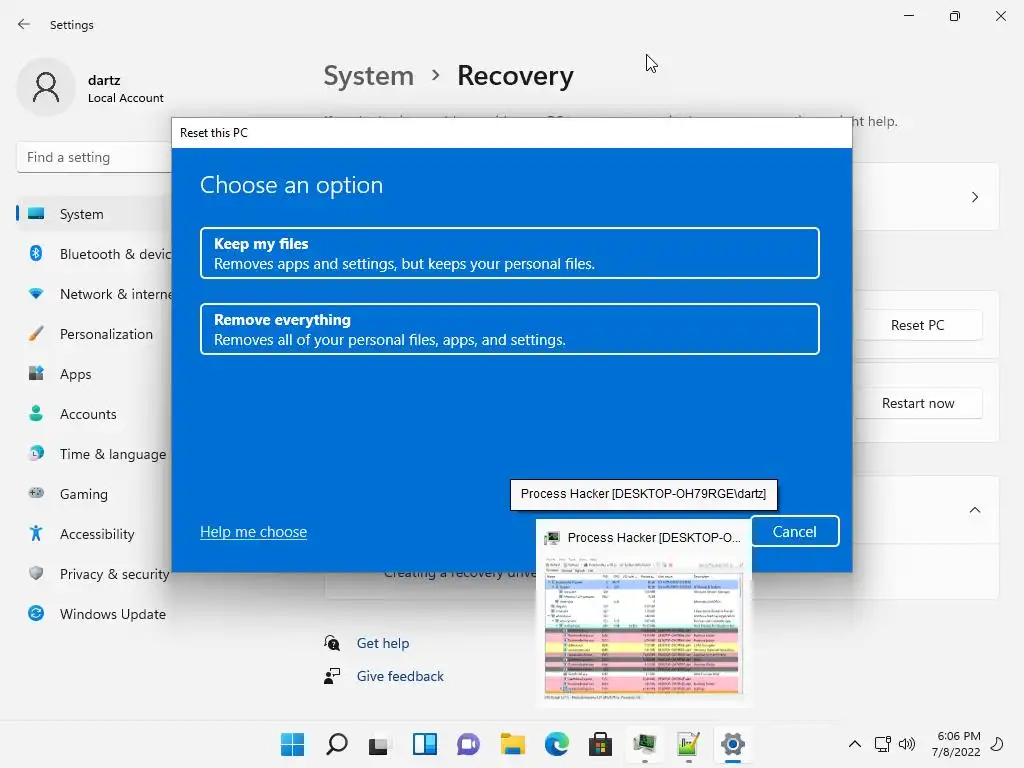Open Microsoft Store from the taskbar

coord(600,744)
